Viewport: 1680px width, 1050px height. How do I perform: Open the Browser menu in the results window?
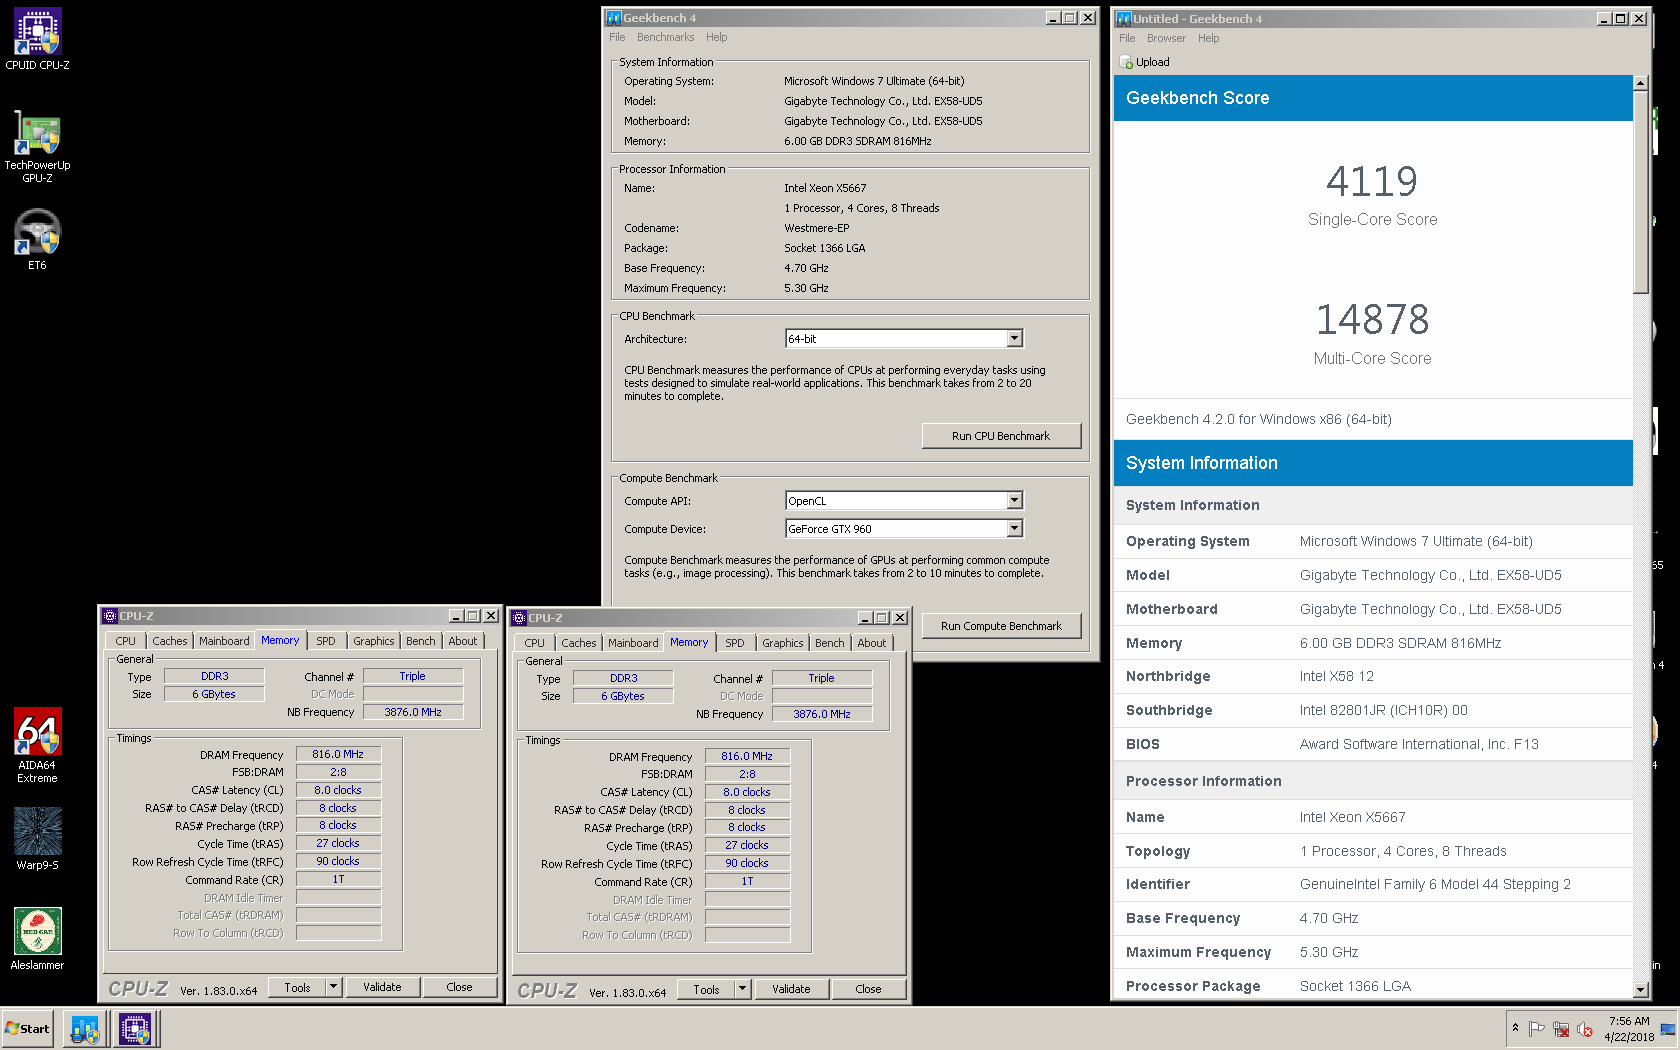(1166, 38)
